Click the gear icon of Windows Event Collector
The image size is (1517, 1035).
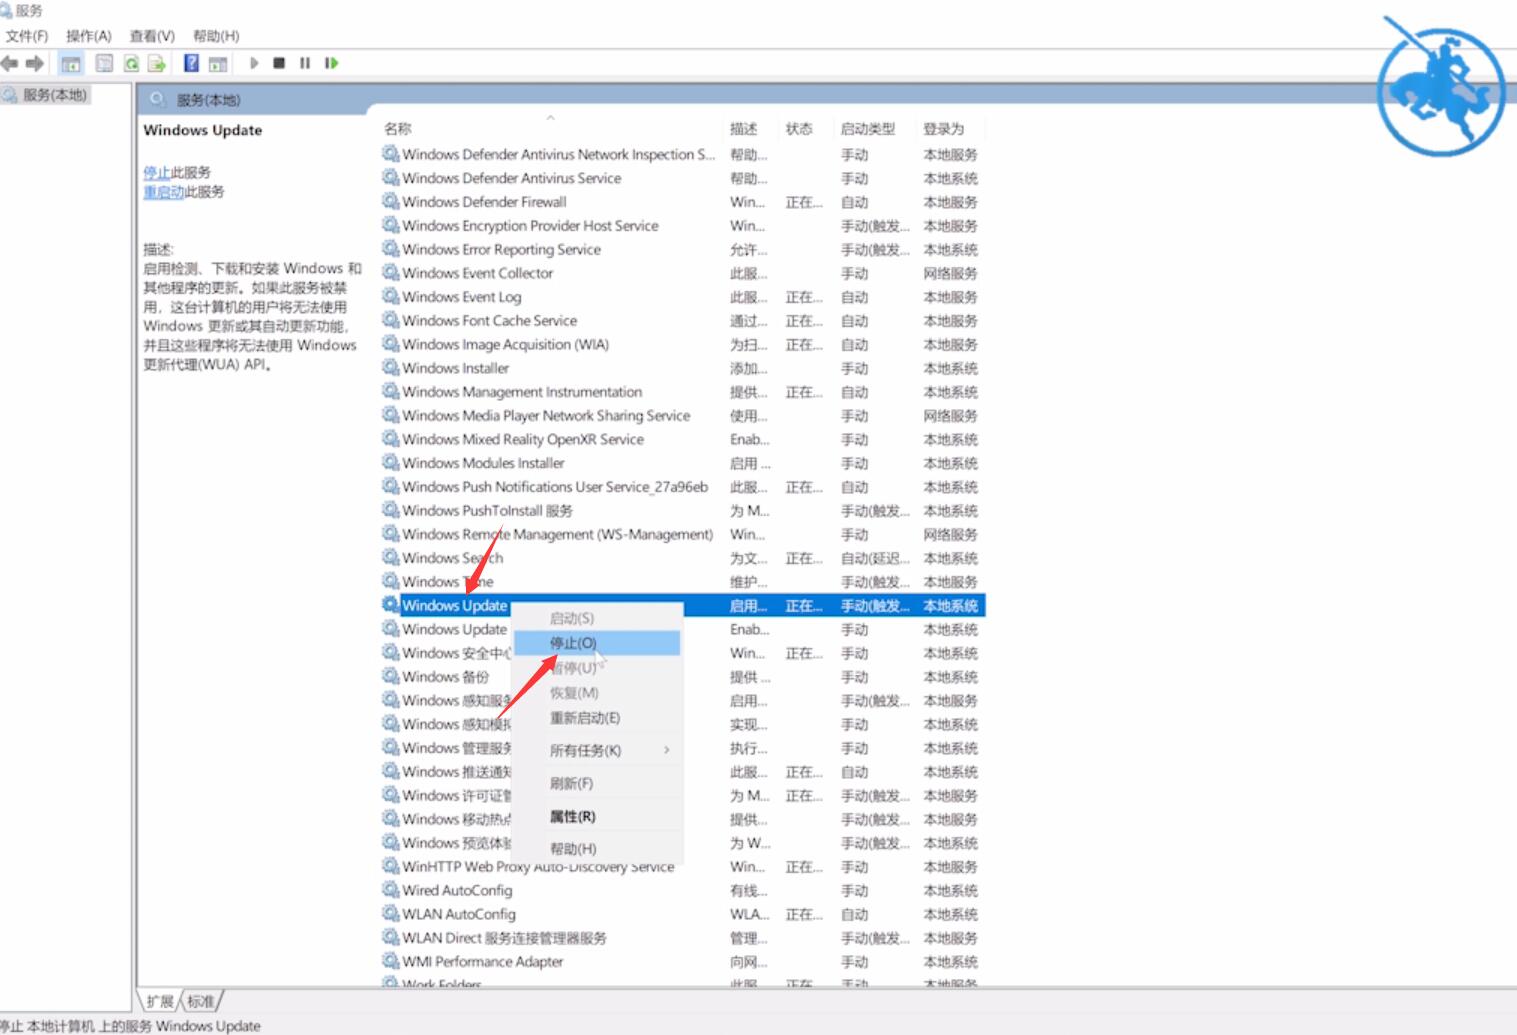391,272
